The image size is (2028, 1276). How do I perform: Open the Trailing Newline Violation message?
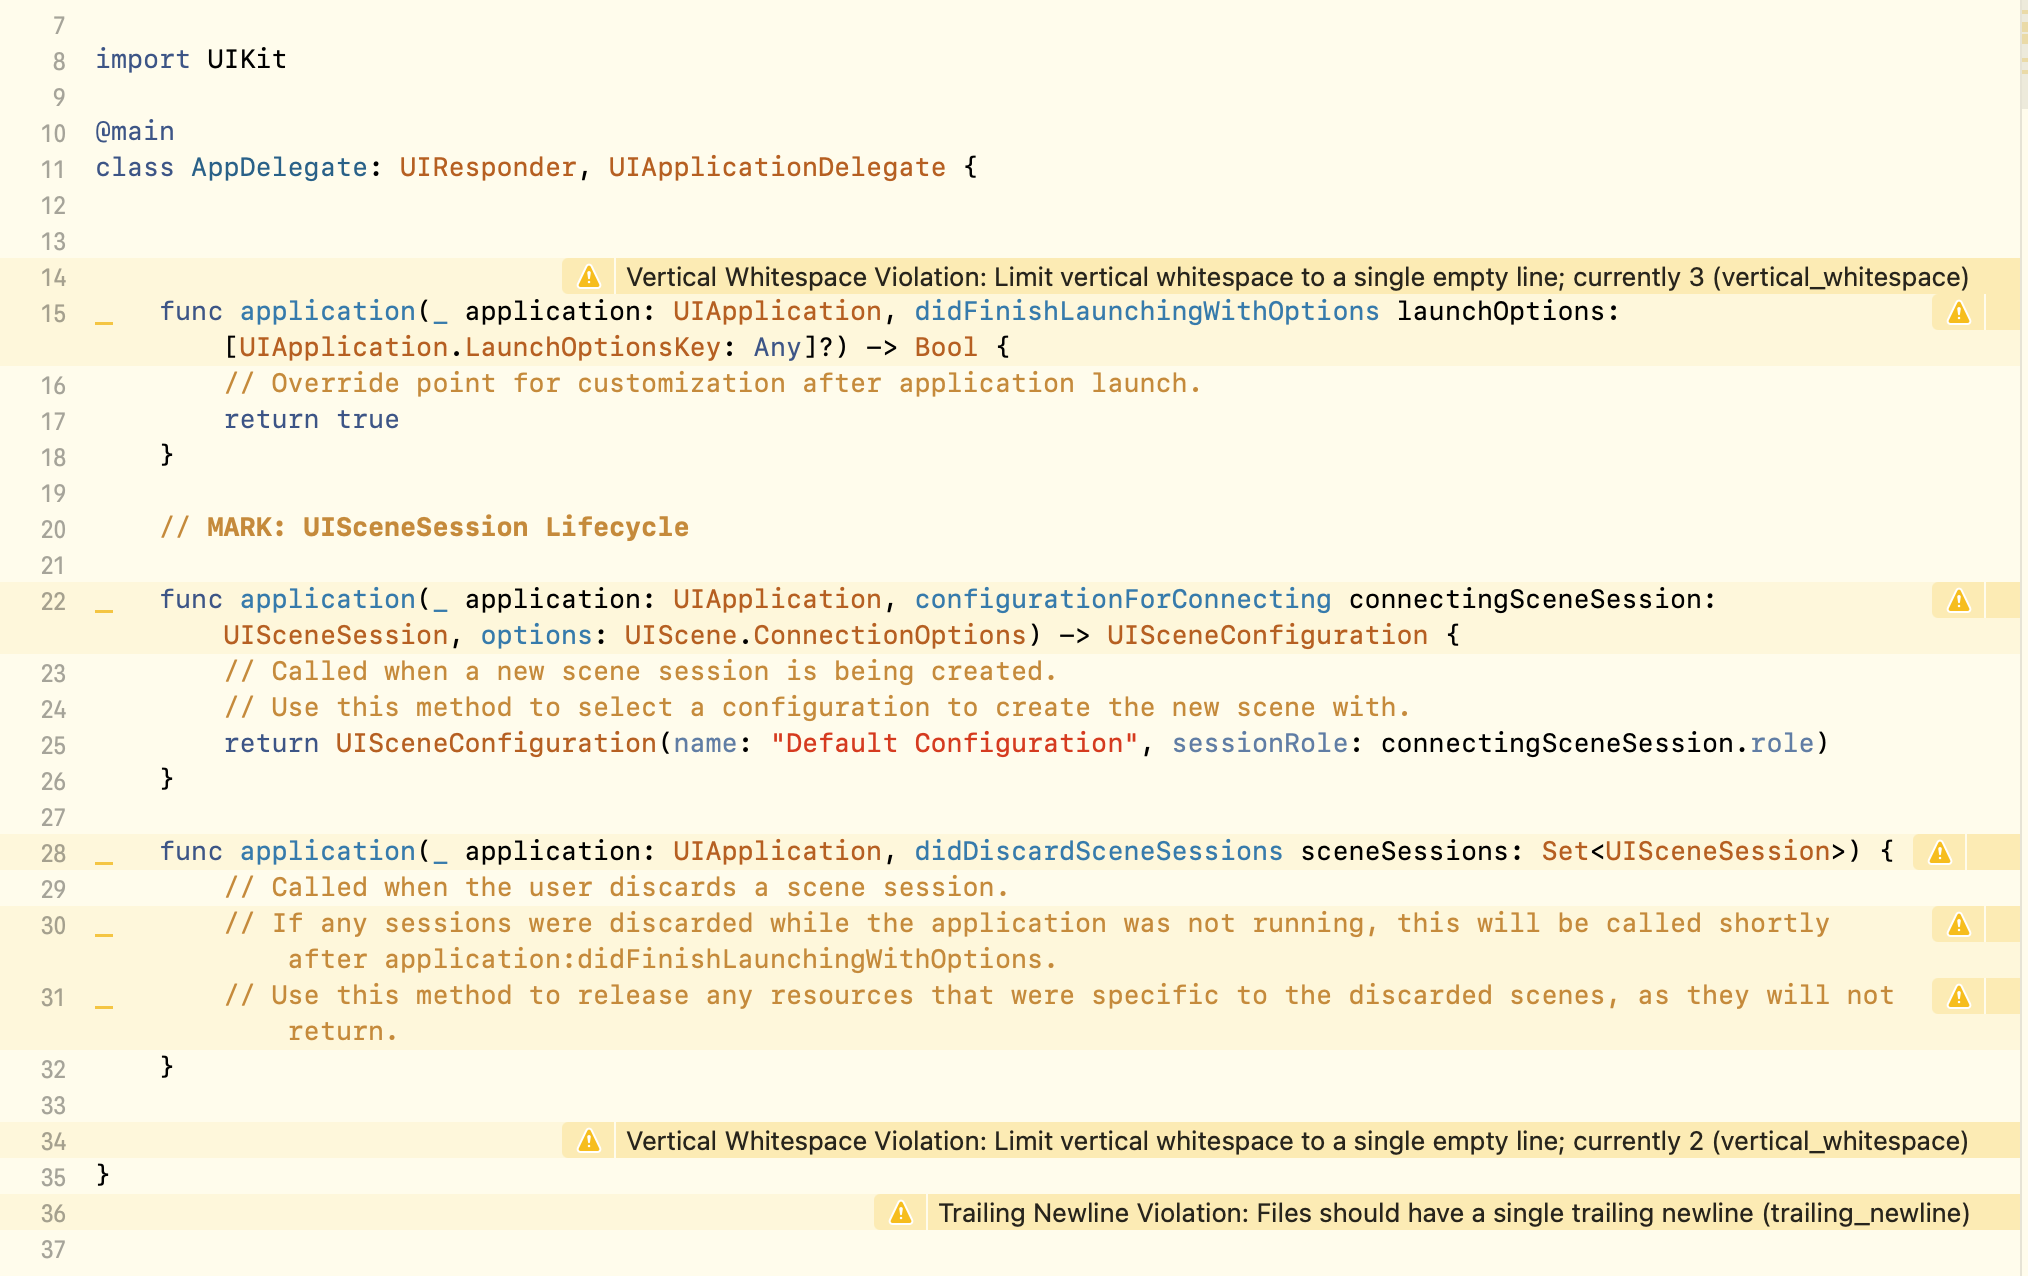(x=1453, y=1213)
